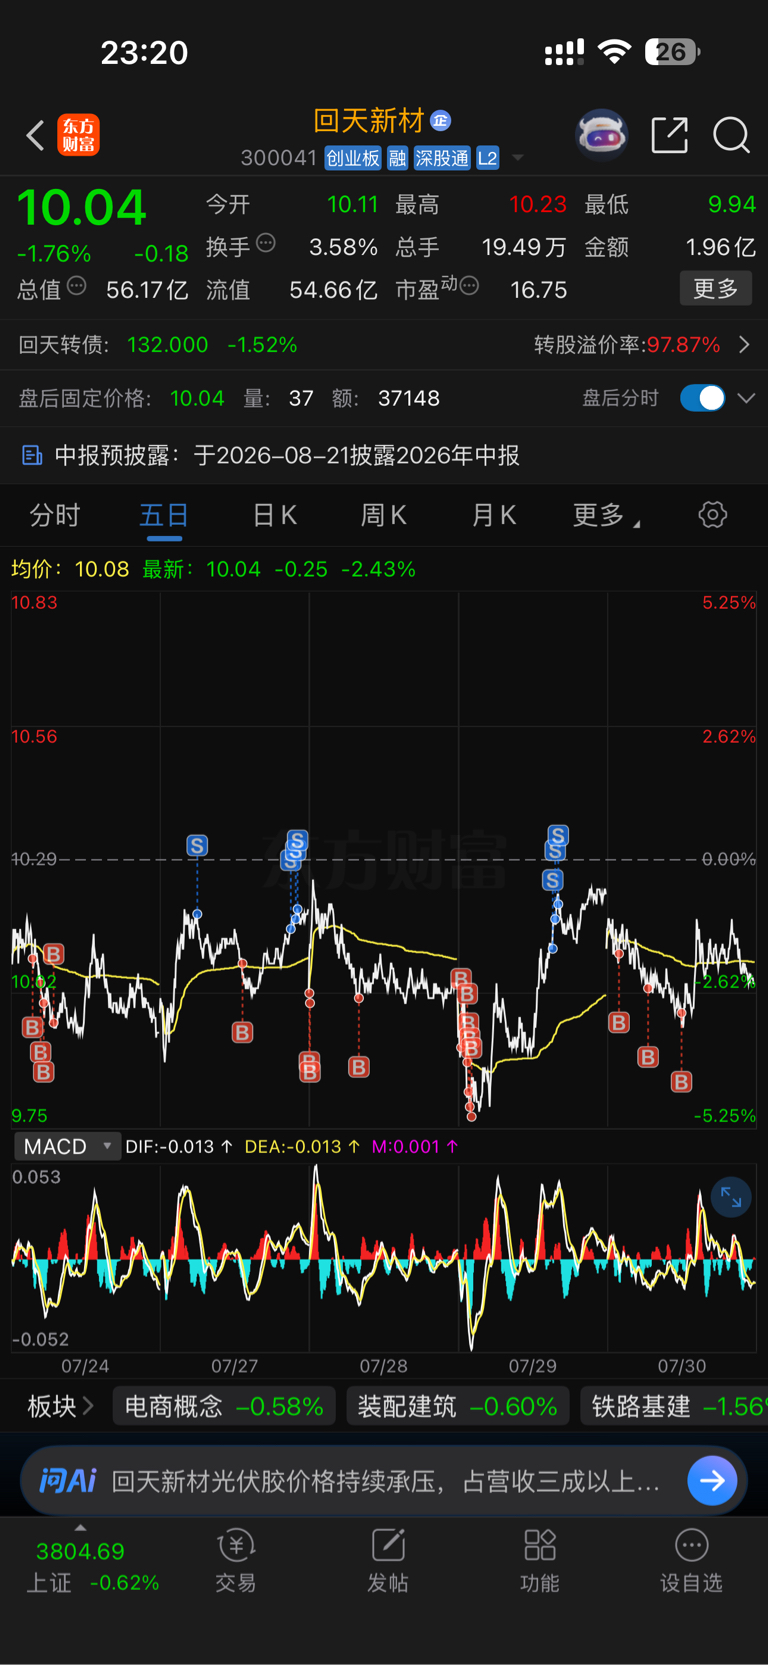Expand the 板块 sector list
This screenshot has width=768, height=1665.
click(60, 1406)
